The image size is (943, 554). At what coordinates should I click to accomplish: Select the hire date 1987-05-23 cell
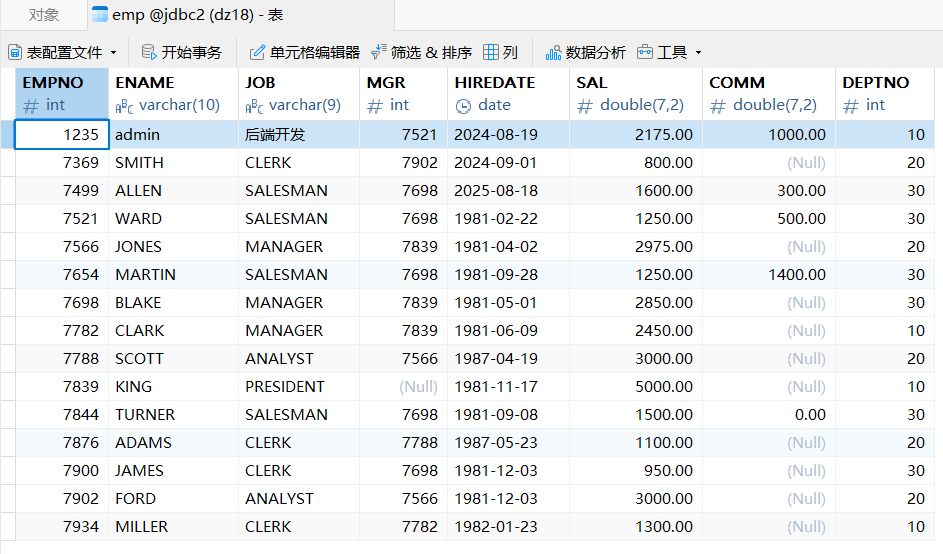[508, 443]
